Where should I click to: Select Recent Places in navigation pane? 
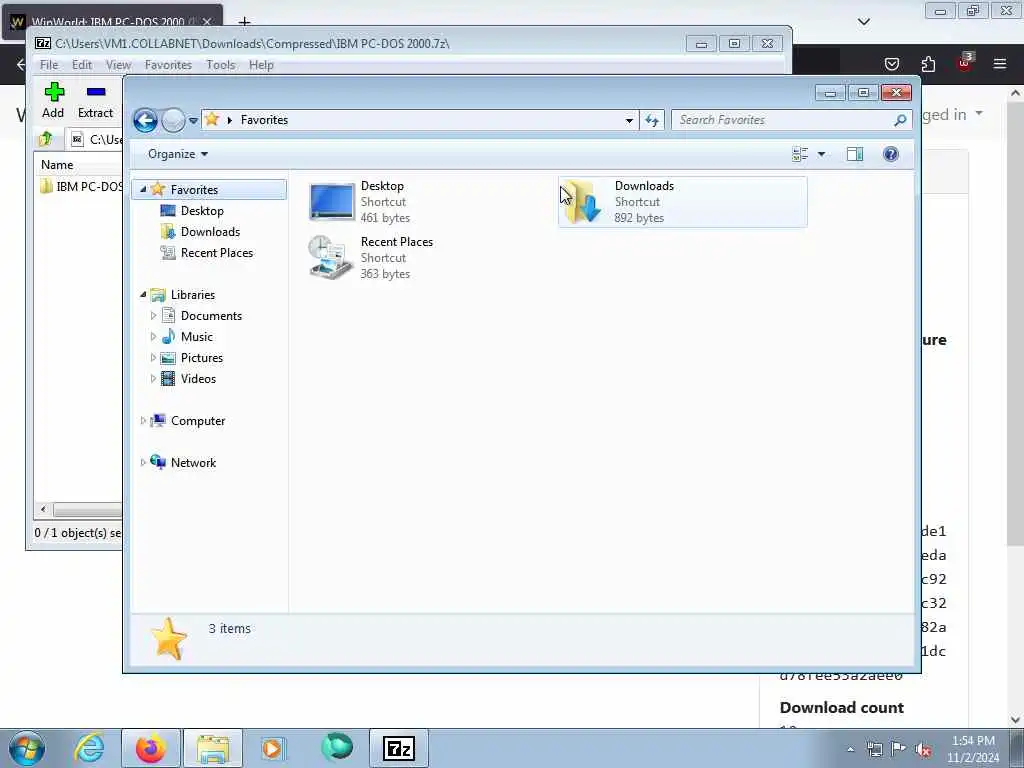[x=217, y=253]
